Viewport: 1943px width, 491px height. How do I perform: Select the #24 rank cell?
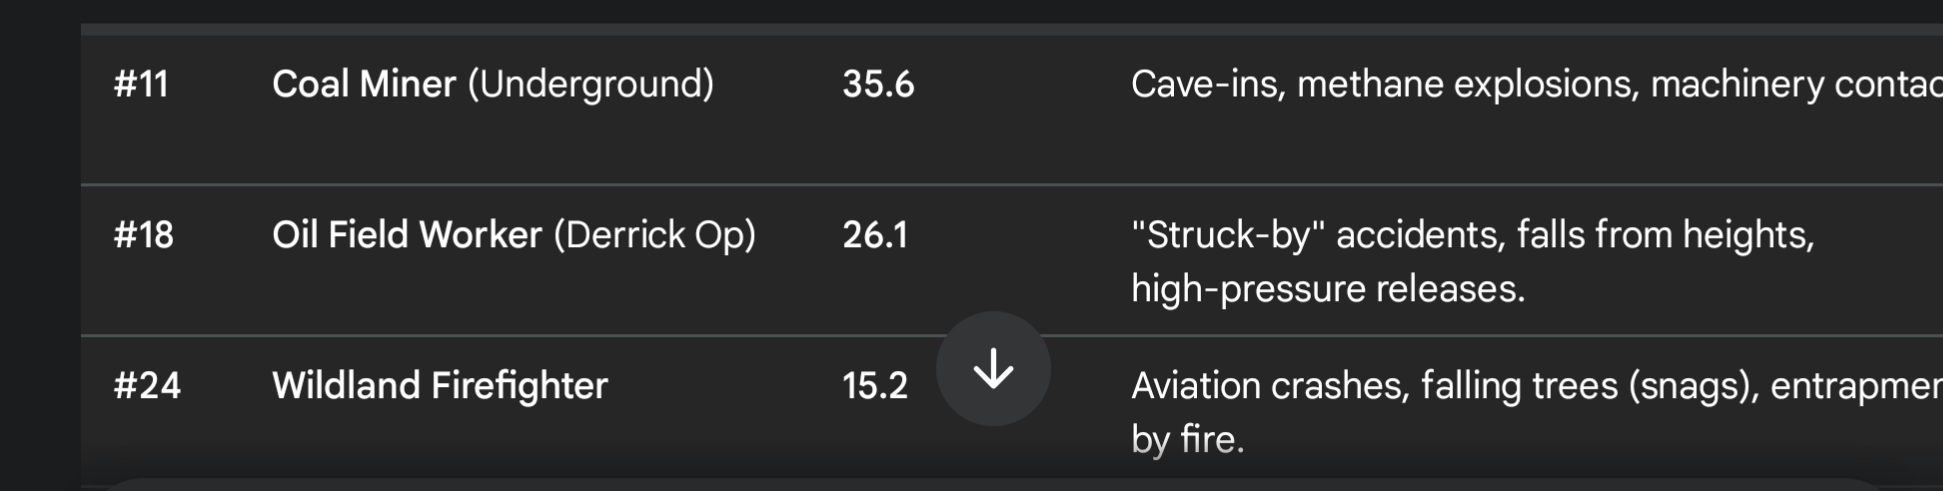coord(147,386)
